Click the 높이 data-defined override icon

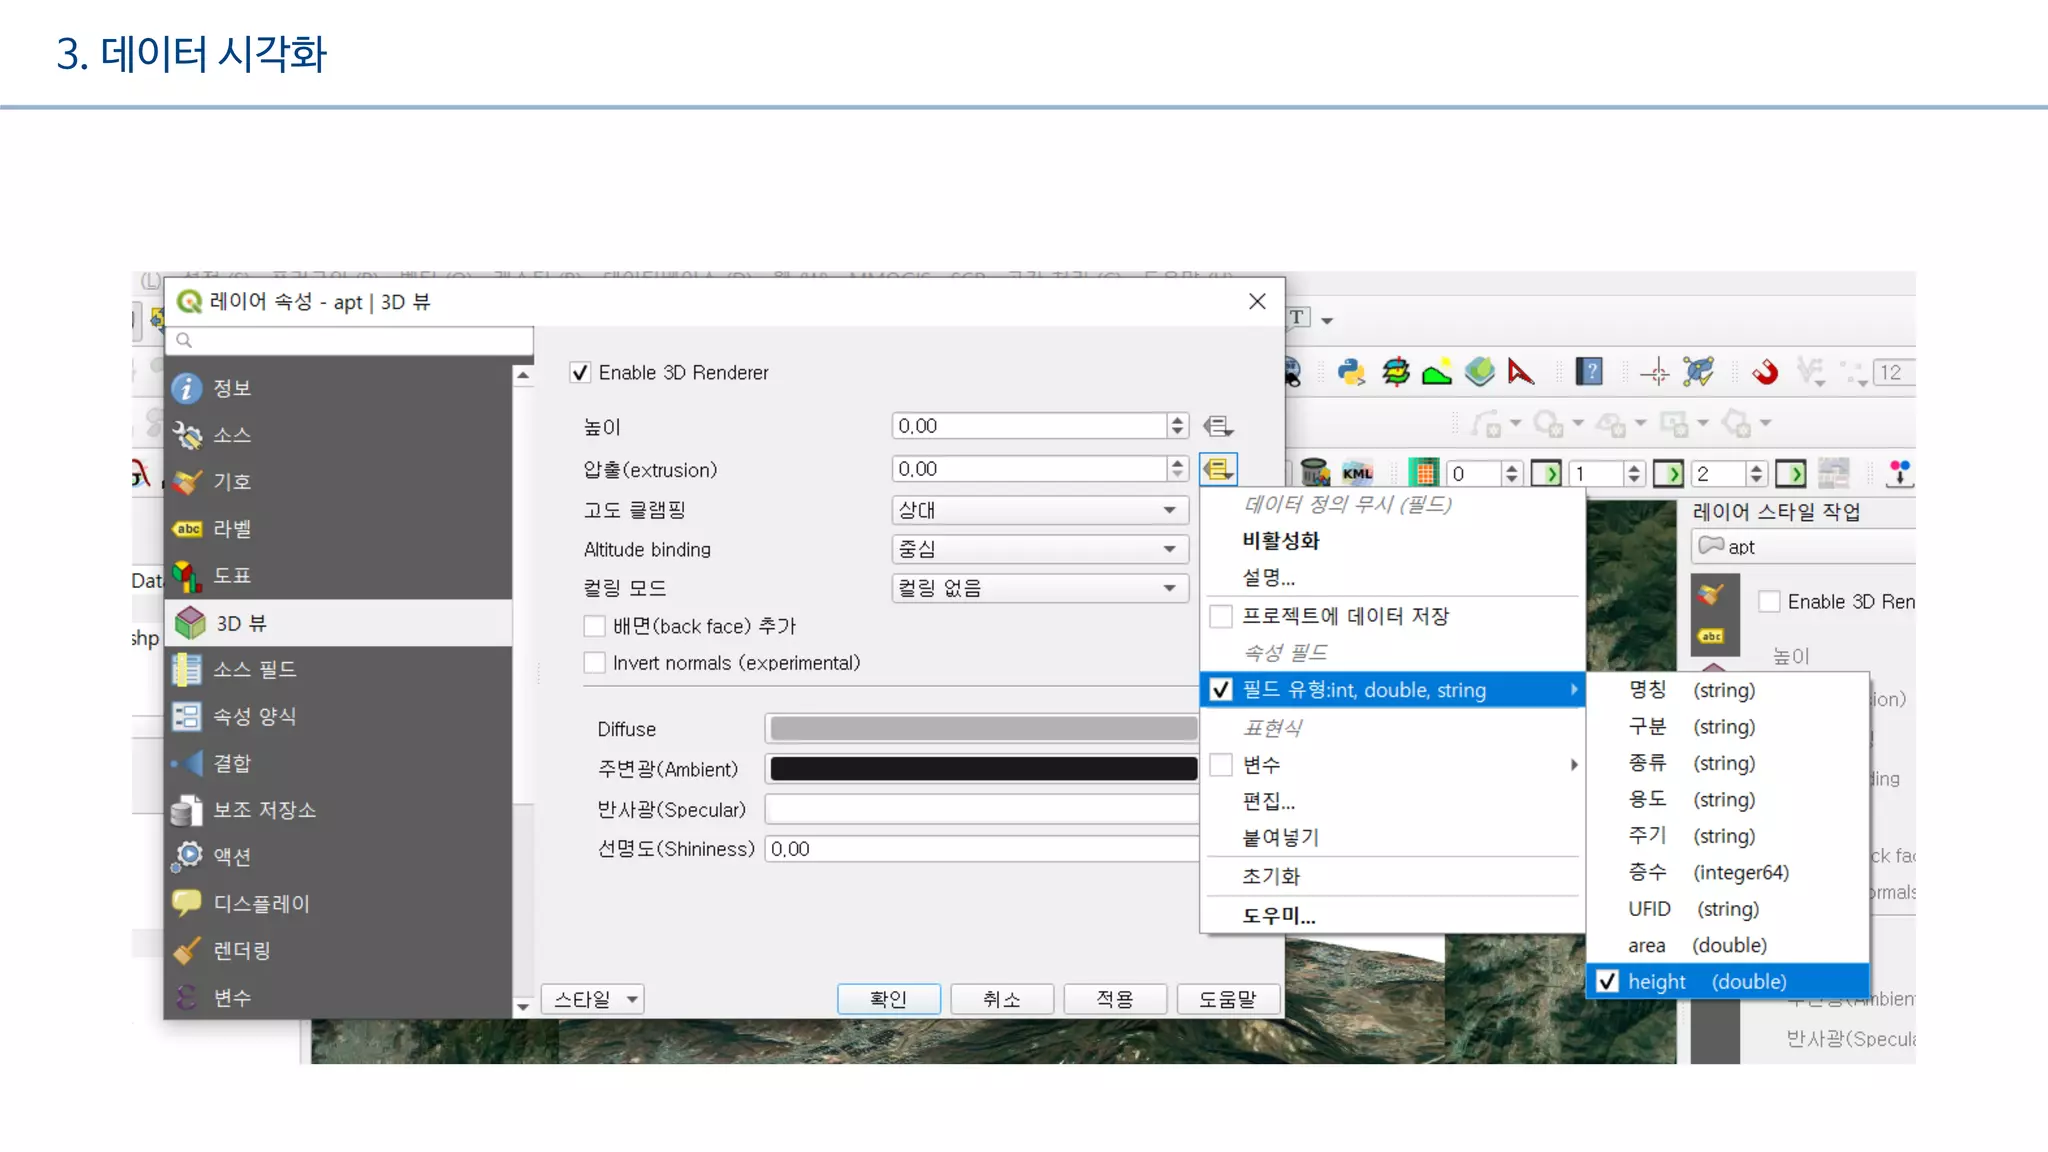pyautogui.click(x=1217, y=426)
